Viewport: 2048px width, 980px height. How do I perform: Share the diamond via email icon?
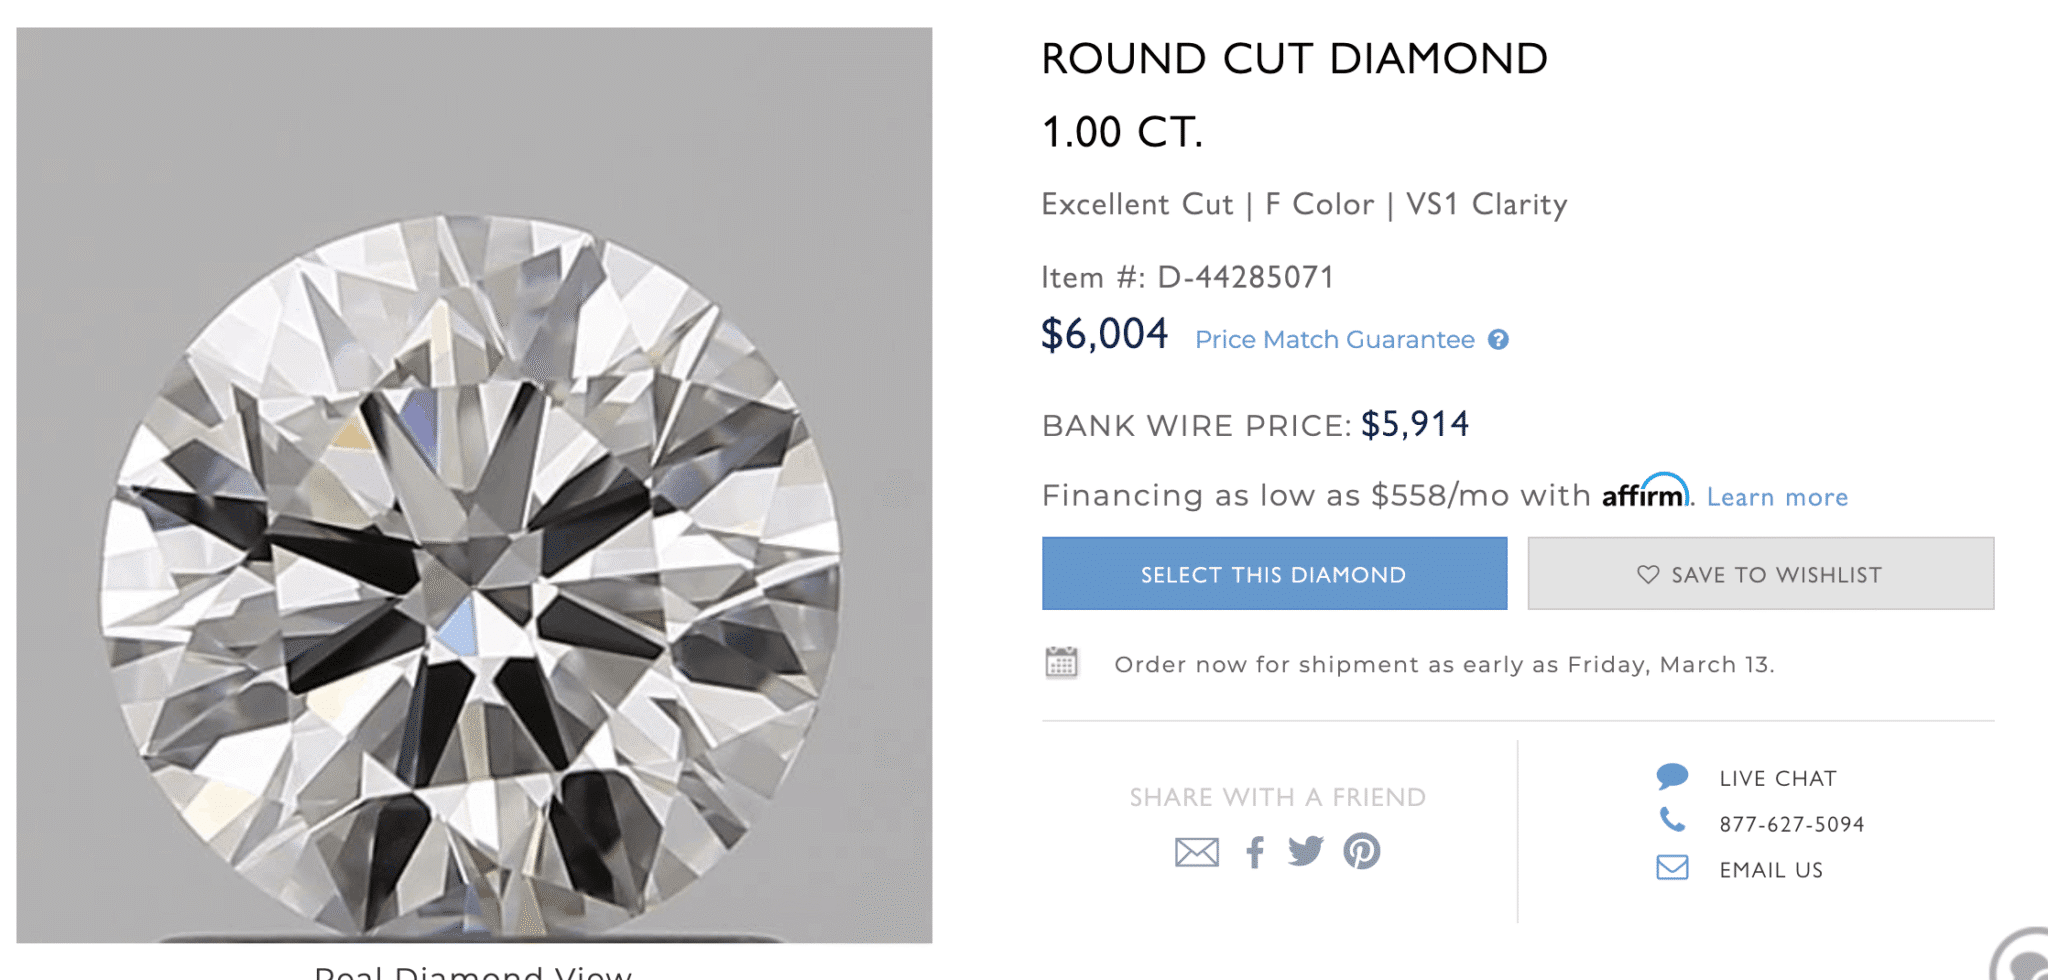(1196, 851)
